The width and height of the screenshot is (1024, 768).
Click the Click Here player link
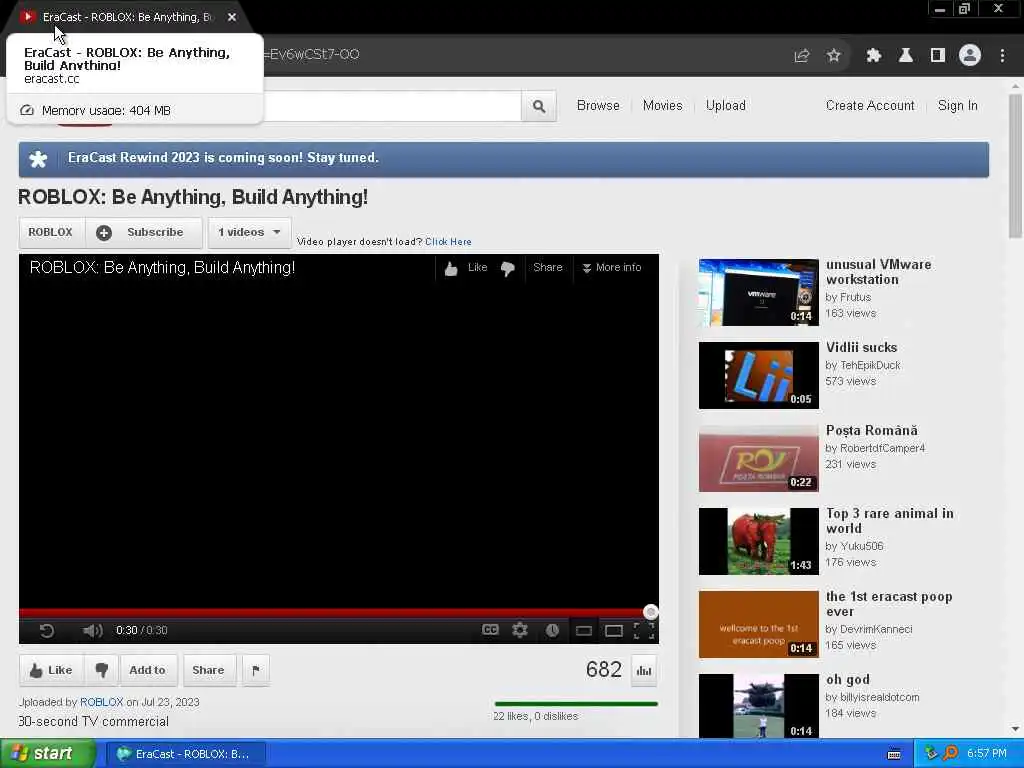448,242
